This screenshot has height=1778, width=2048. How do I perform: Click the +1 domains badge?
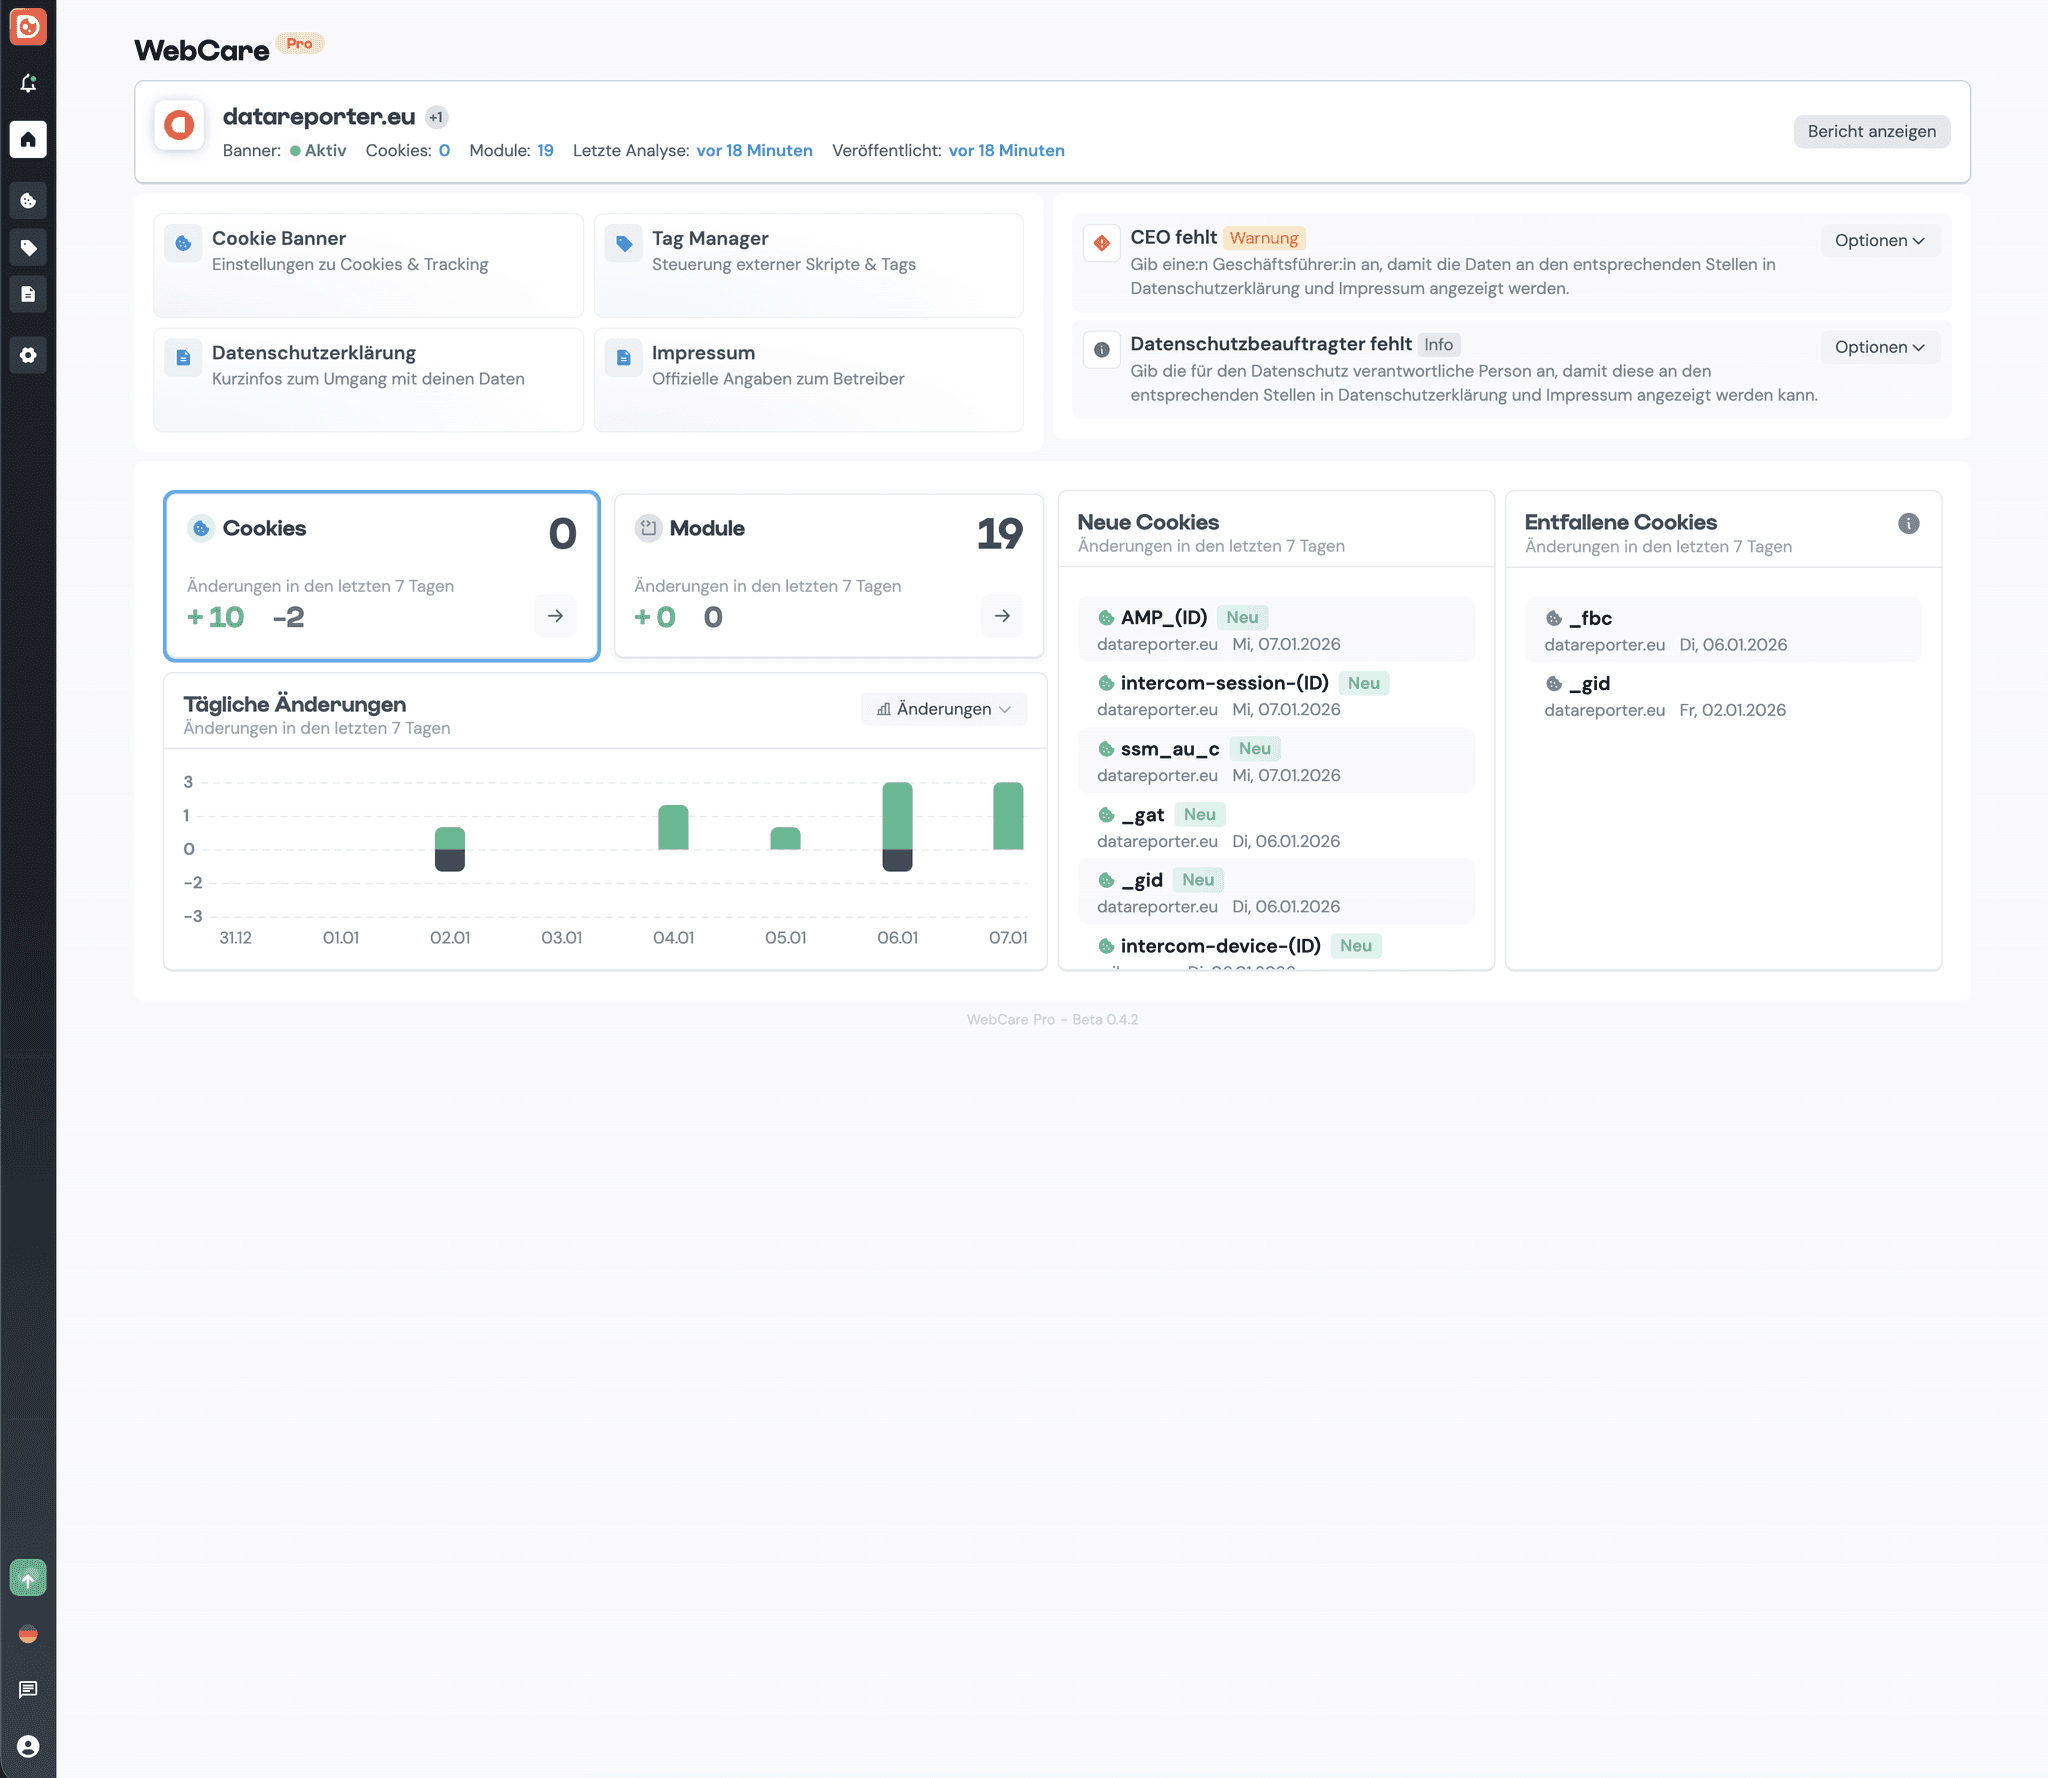[436, 117]
